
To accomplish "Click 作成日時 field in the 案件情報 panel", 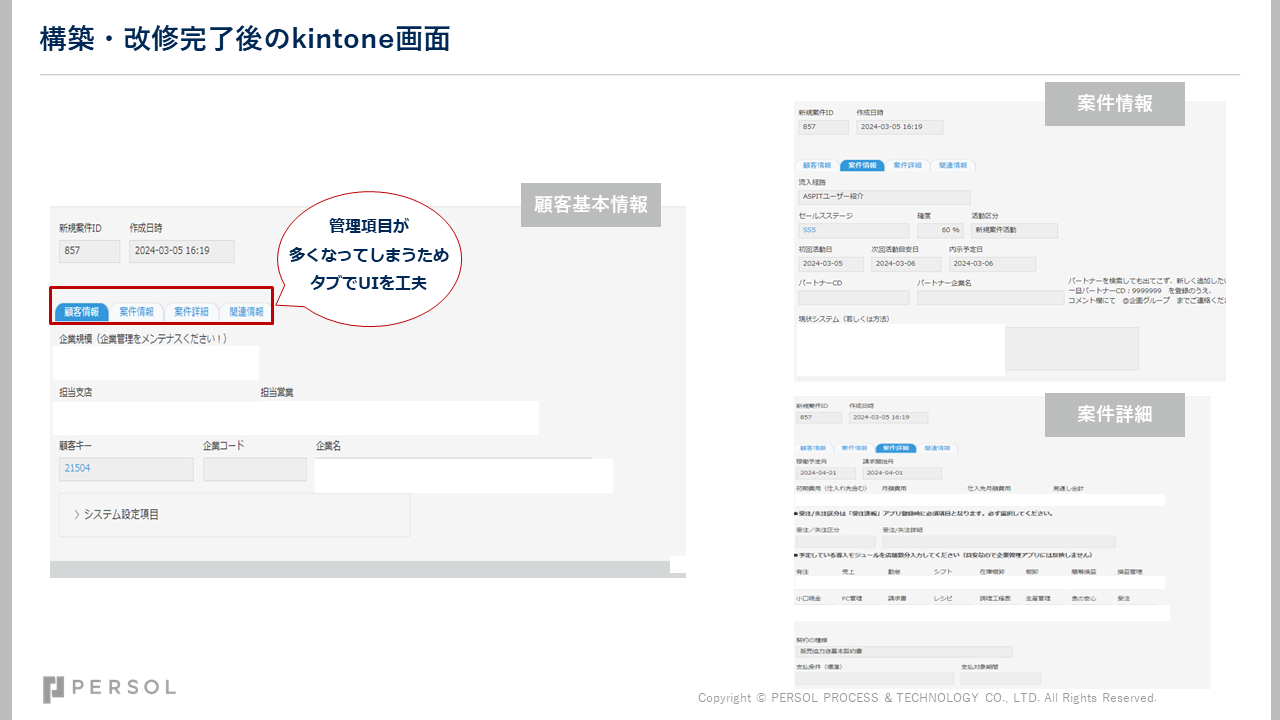I will [900, 127].
